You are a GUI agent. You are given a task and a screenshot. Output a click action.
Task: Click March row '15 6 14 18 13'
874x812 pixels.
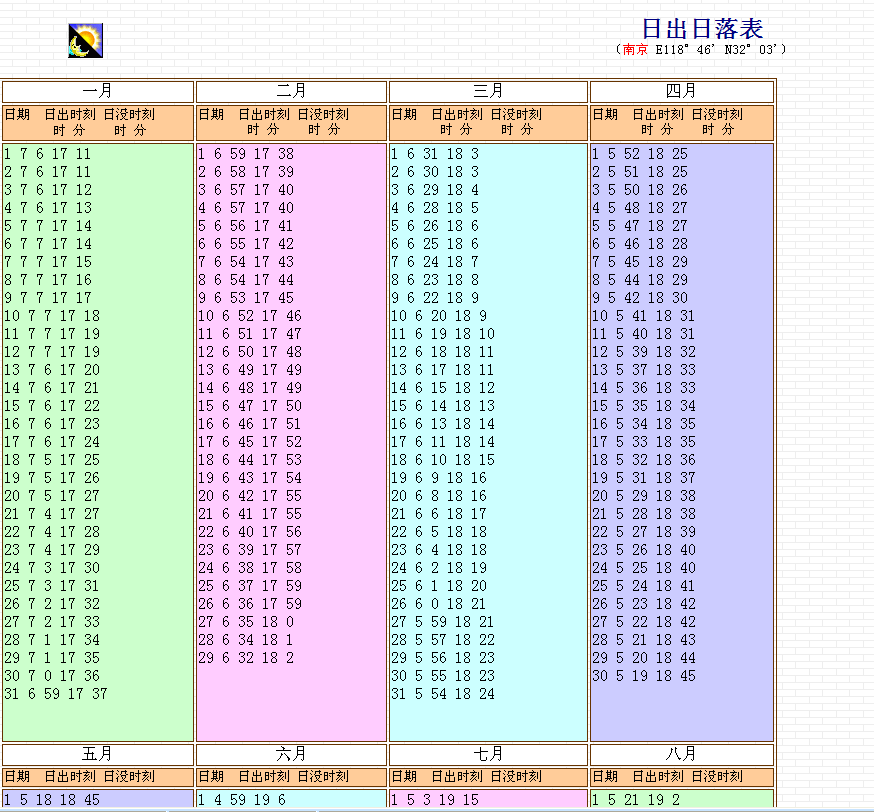pyautogui.click(x=443, y=406)
